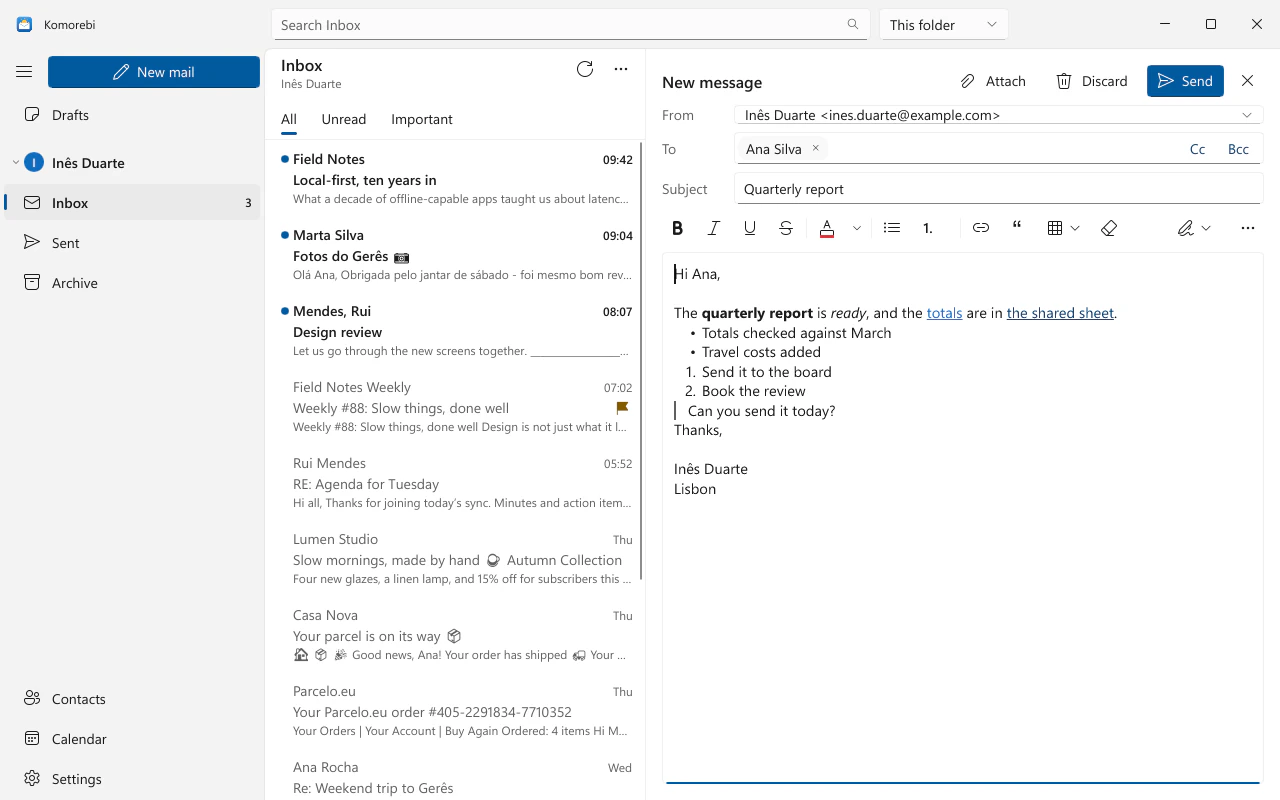Toggle the numbered list button

click(x=928, y=228)
